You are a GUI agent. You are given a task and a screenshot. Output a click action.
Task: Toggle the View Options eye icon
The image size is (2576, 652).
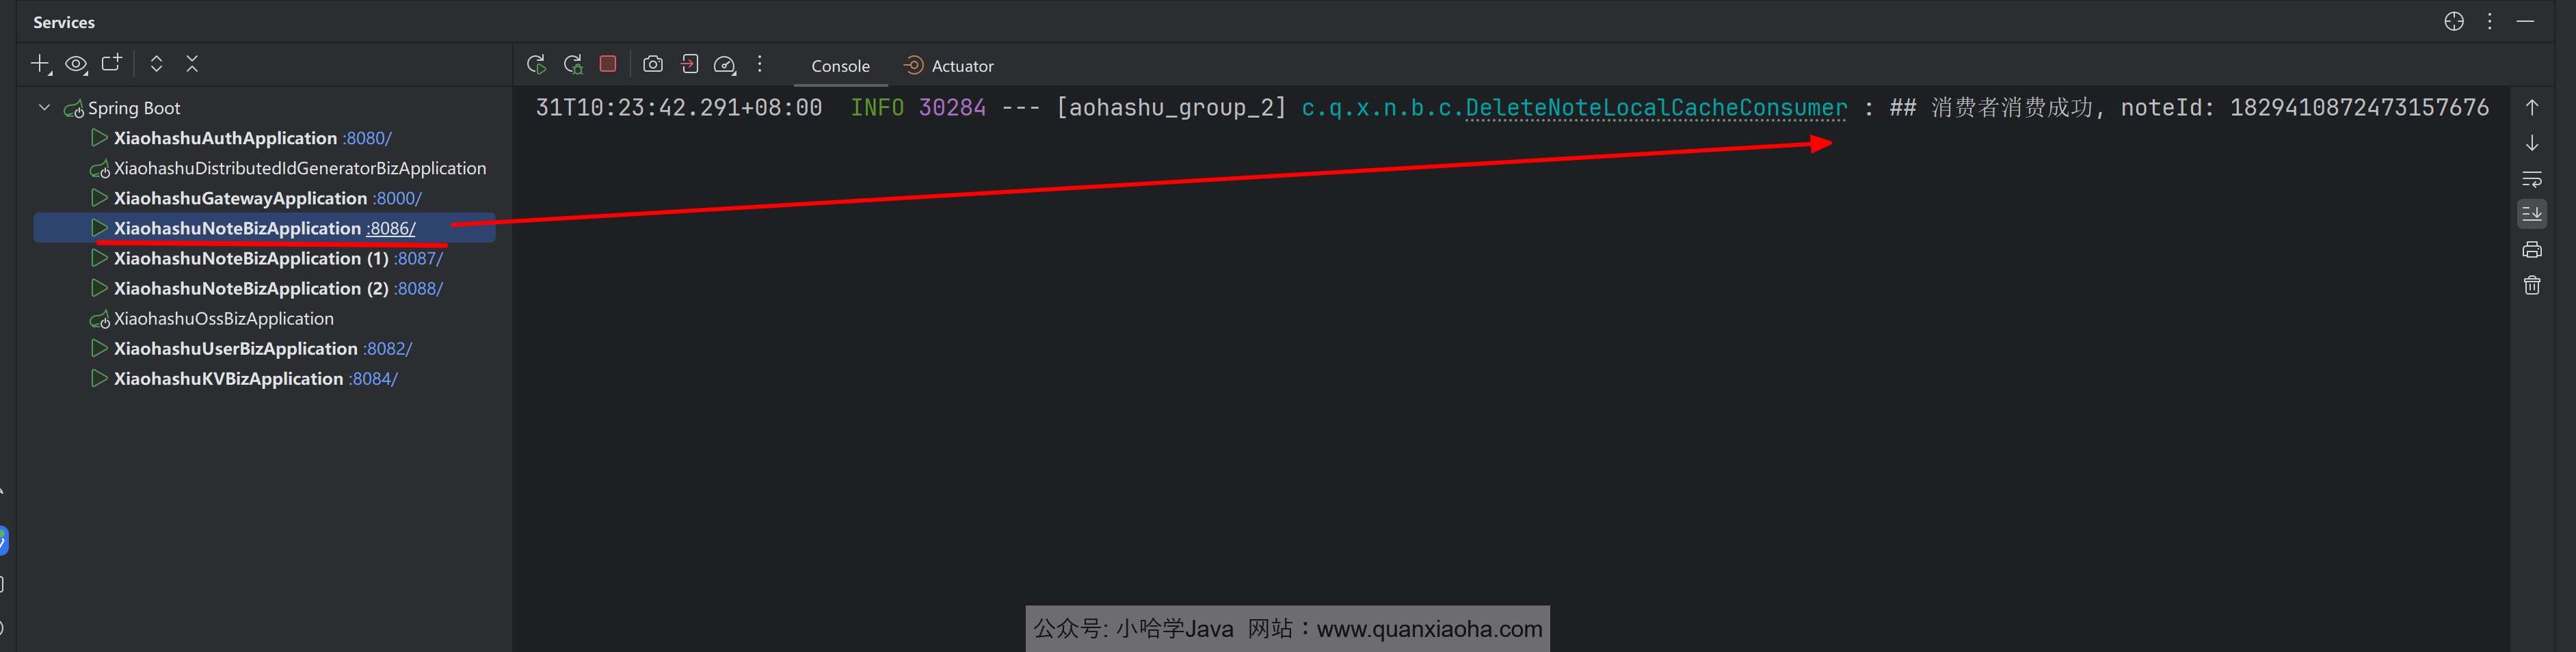tap(76, 64)
